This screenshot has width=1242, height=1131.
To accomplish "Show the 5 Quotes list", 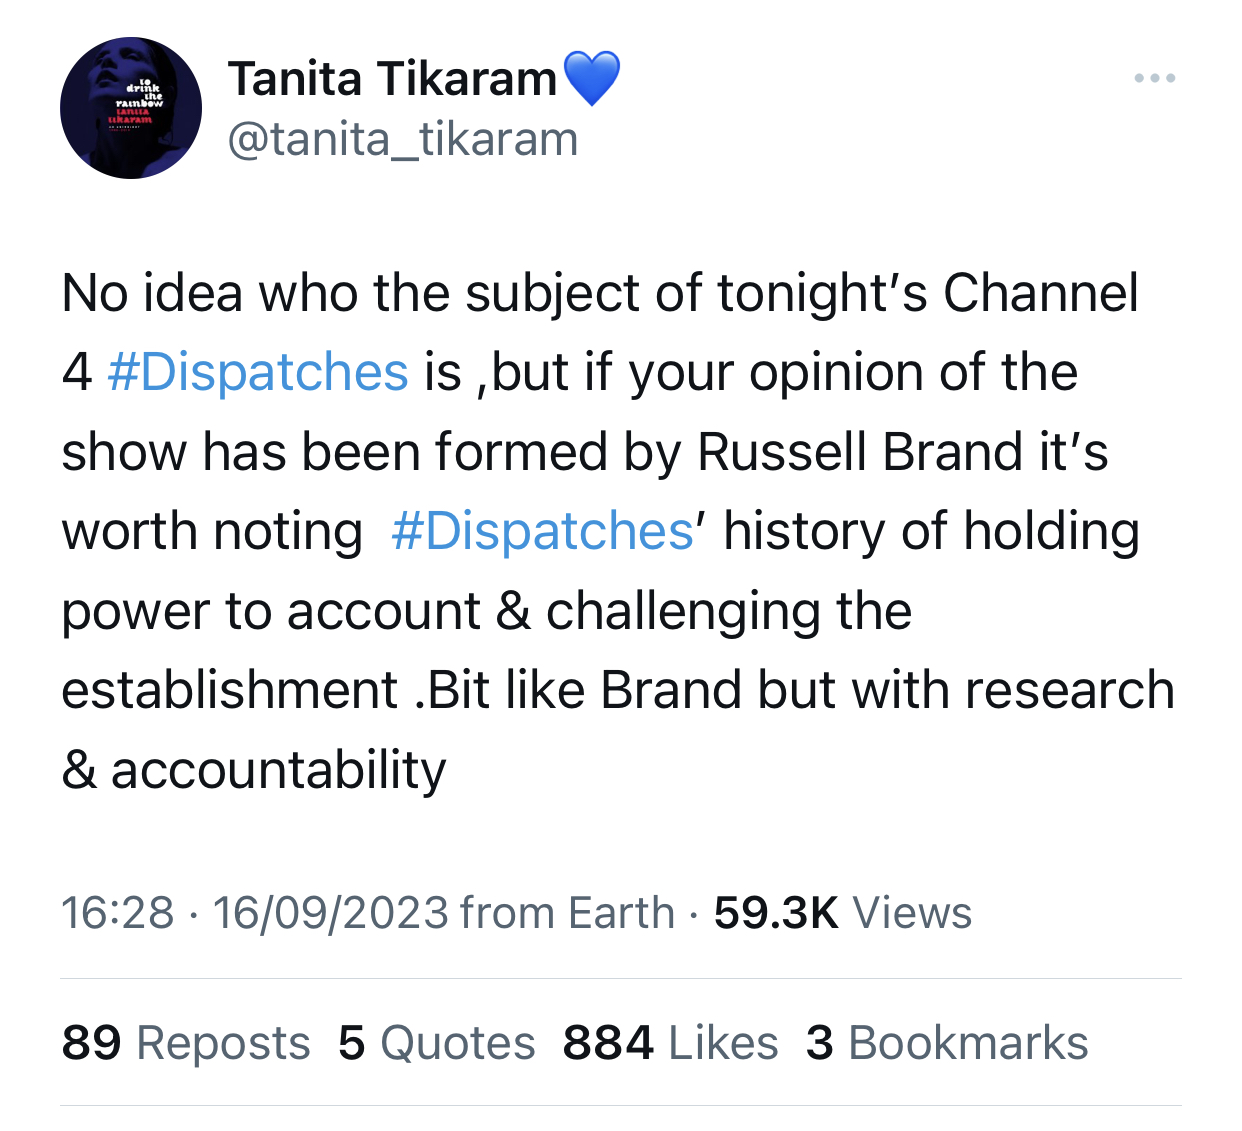I will tap(437, 1043).
